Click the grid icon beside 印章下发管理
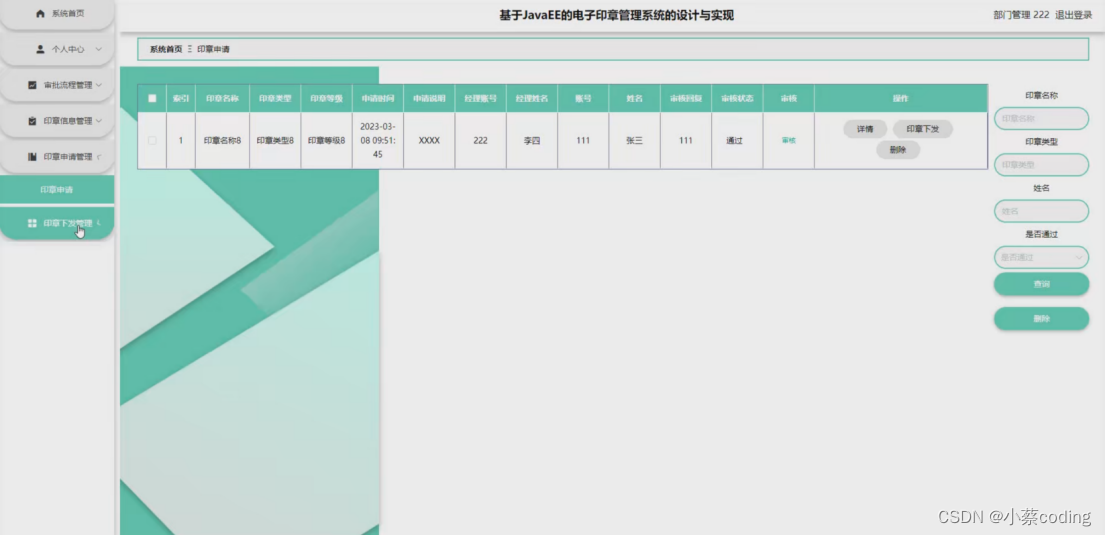This screenshot has width=1106, height=536. (x=32, y=224)
